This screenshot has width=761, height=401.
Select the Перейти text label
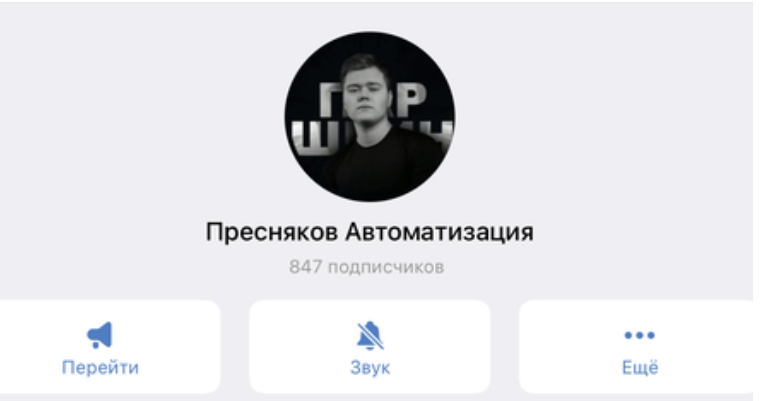pyautogui.click(x=100, y=368)
